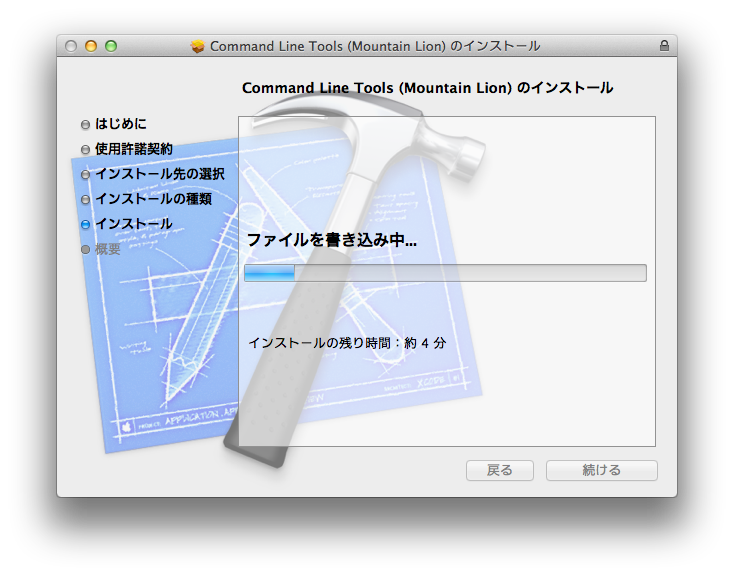Click the installation progress bar
This screenshot has height=576, width=734.
tap(445, 273)
